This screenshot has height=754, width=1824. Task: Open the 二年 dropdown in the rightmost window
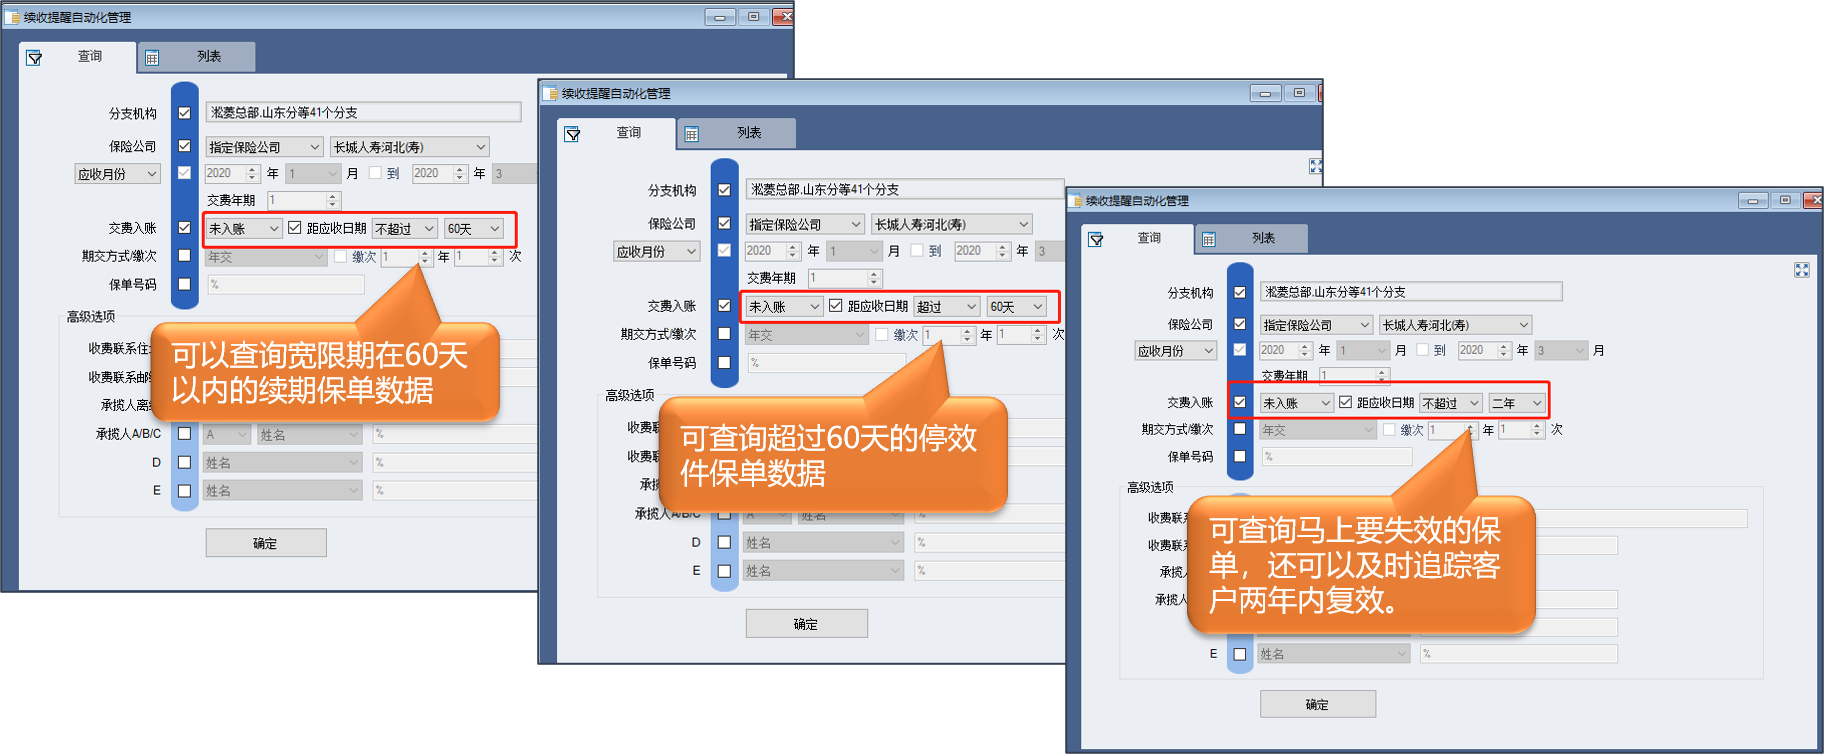[x=1516, y=403]
